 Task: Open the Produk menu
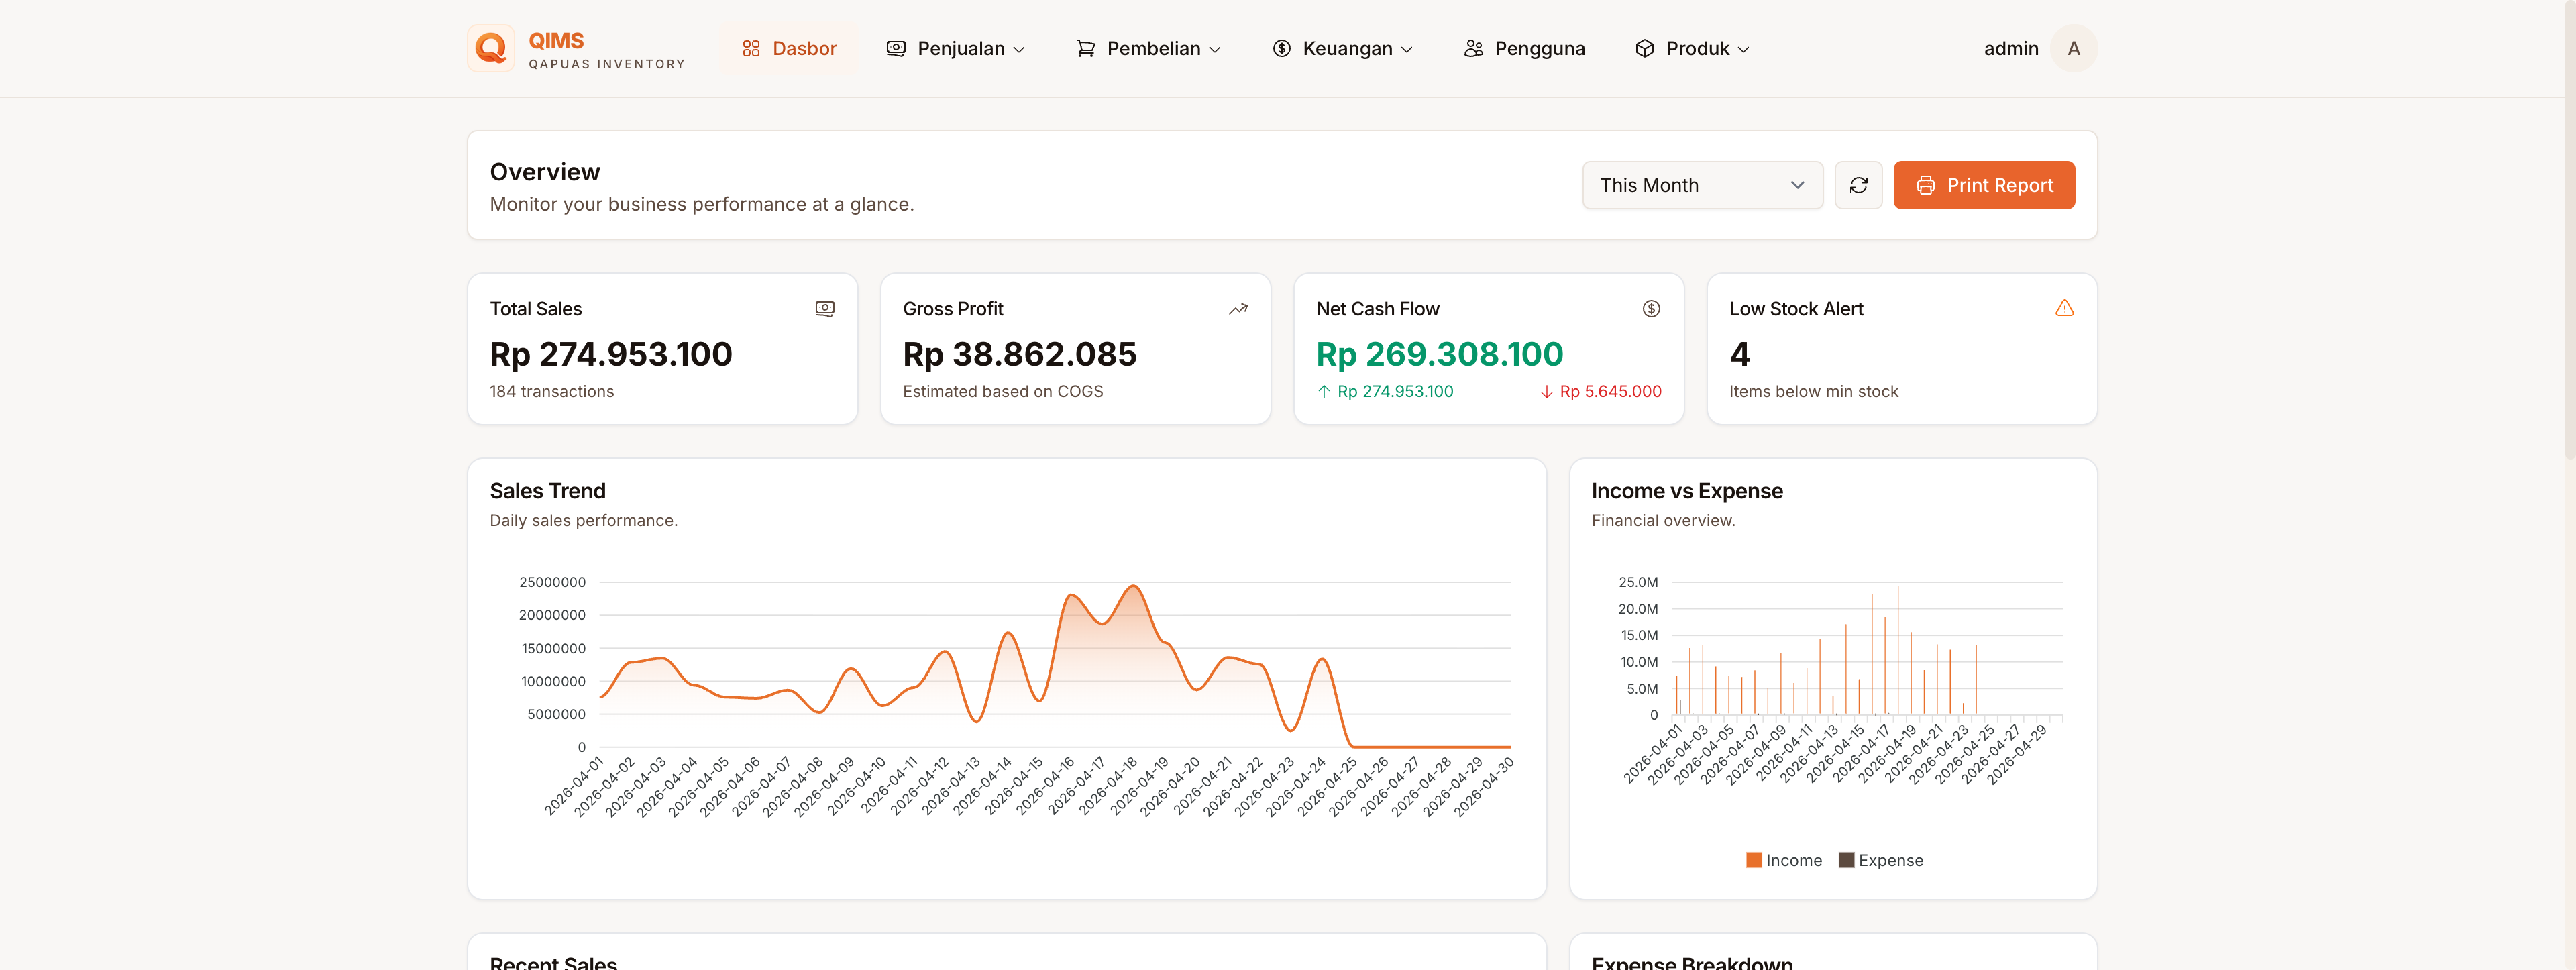pyautogui.click(x=1692, y=48)
